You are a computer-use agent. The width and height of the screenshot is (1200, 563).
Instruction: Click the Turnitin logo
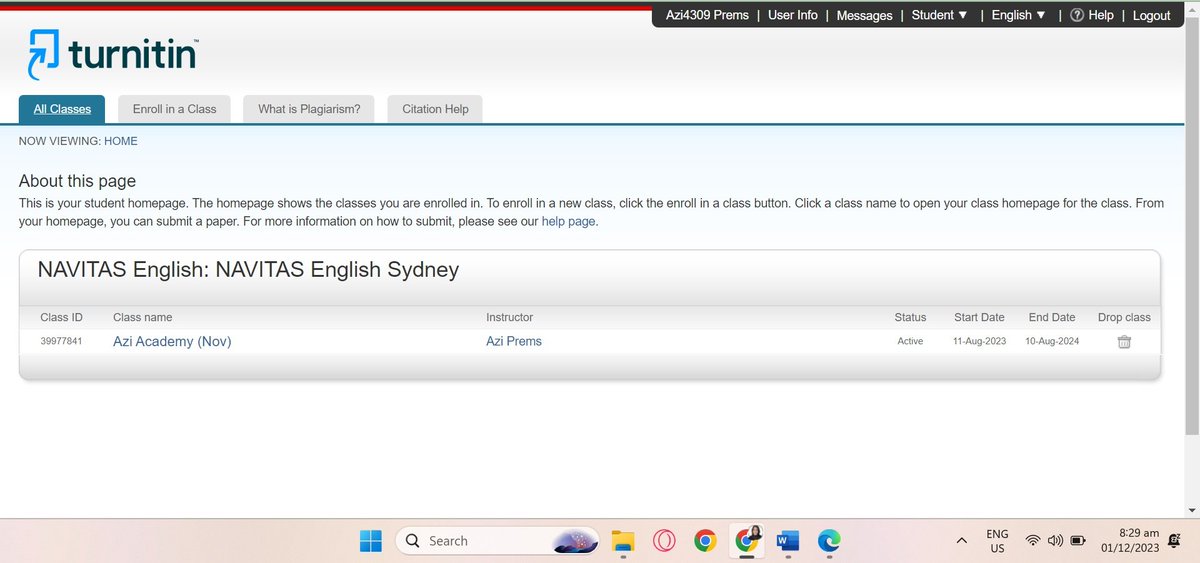[x=113, y=54]
